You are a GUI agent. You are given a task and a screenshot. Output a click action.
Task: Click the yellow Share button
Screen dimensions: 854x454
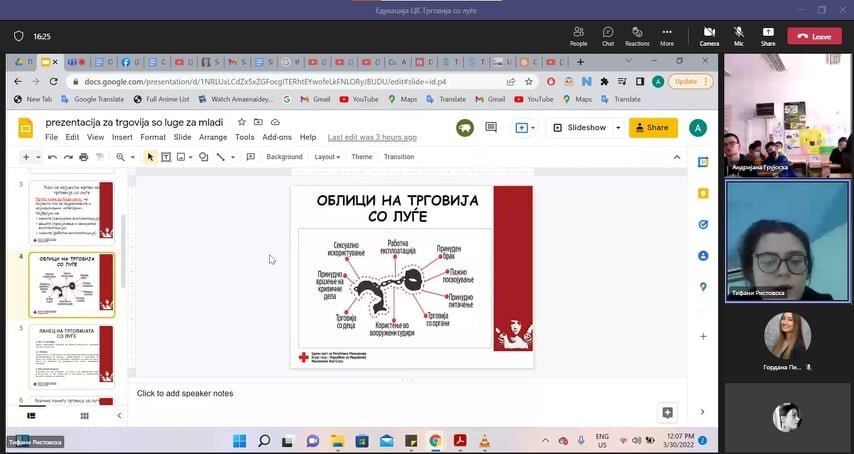pyautogui.click(x=653, y=128)
